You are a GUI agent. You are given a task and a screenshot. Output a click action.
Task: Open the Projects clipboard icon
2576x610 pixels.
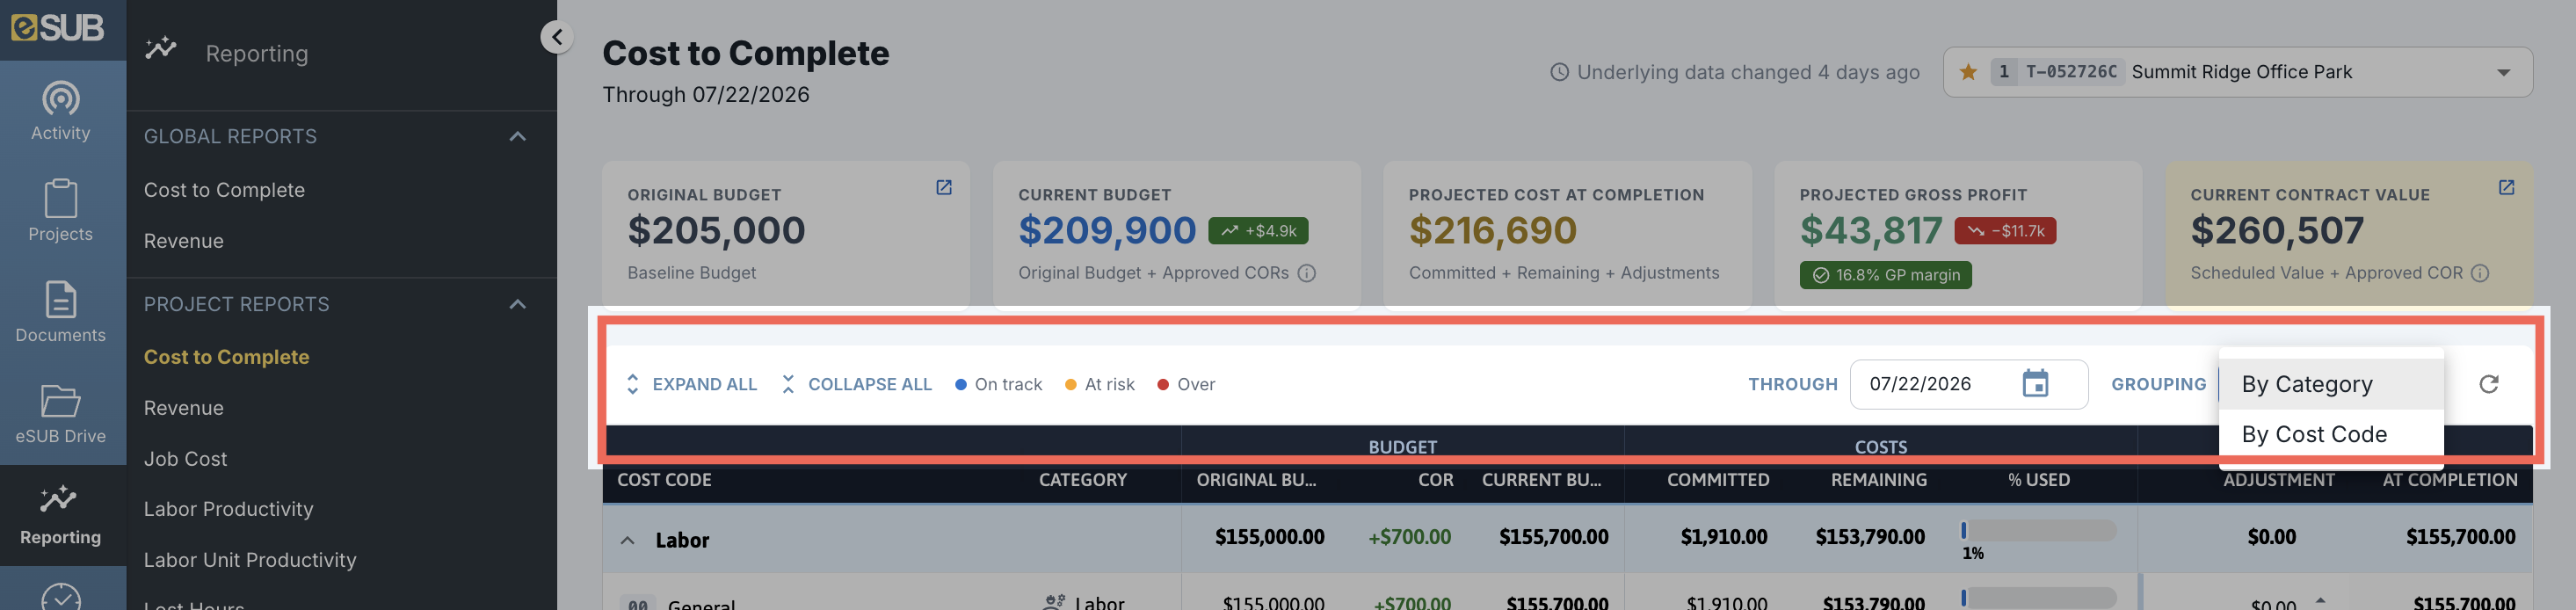(61, 198)
